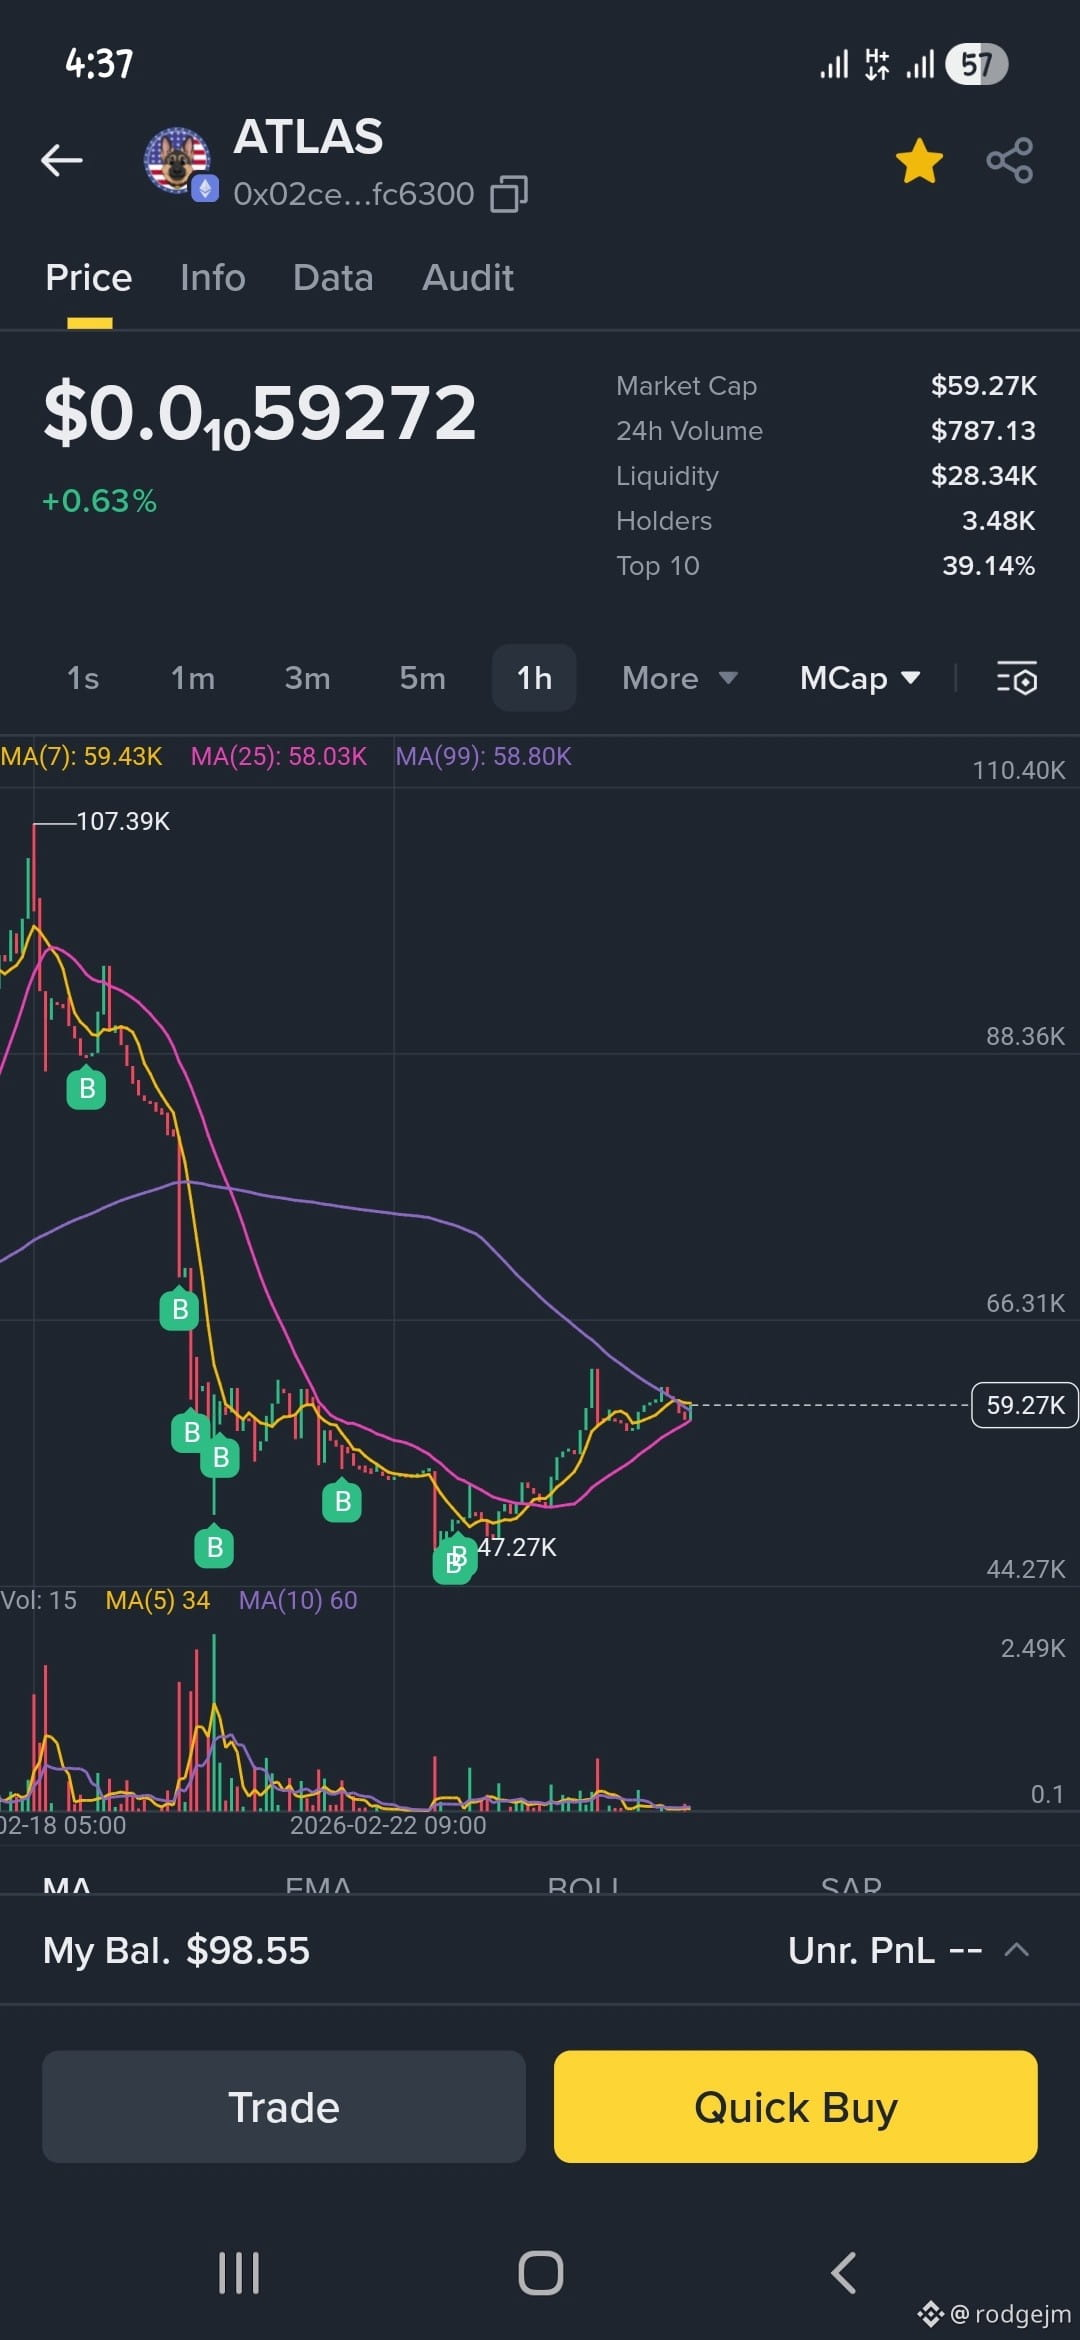Open the Data tab

[333, 277]
